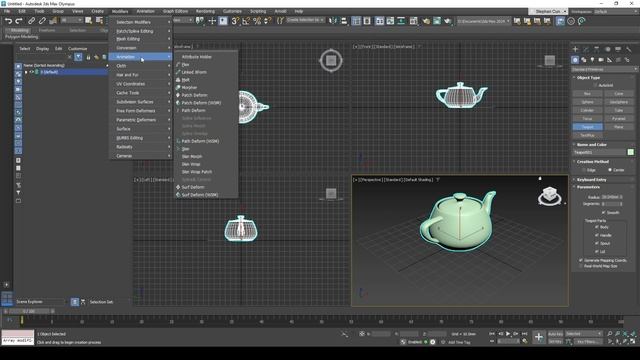
Task: Open the Motion tab in command panel
Action: point(607,49)
